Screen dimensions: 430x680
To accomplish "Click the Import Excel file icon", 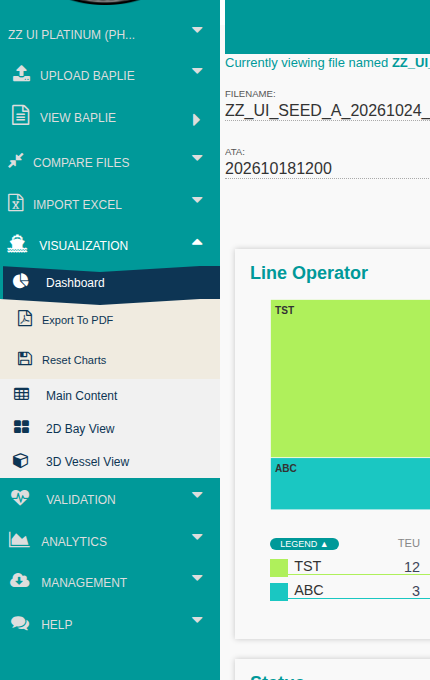I will [x=16, y=203].
